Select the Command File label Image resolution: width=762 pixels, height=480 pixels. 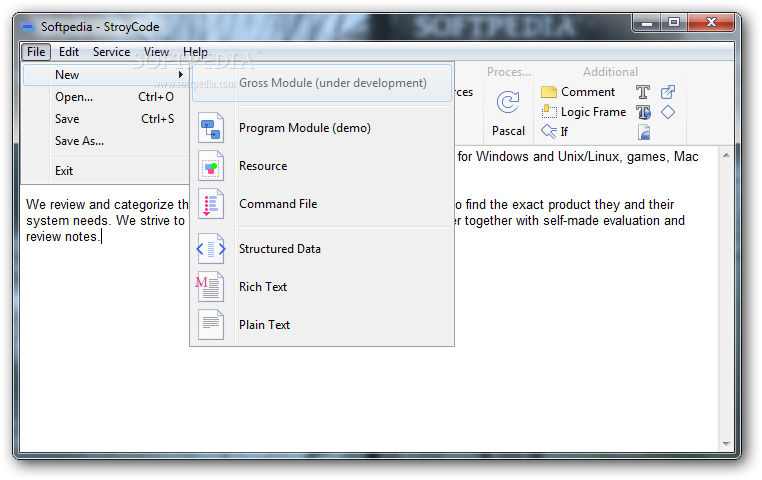[278, 204]
